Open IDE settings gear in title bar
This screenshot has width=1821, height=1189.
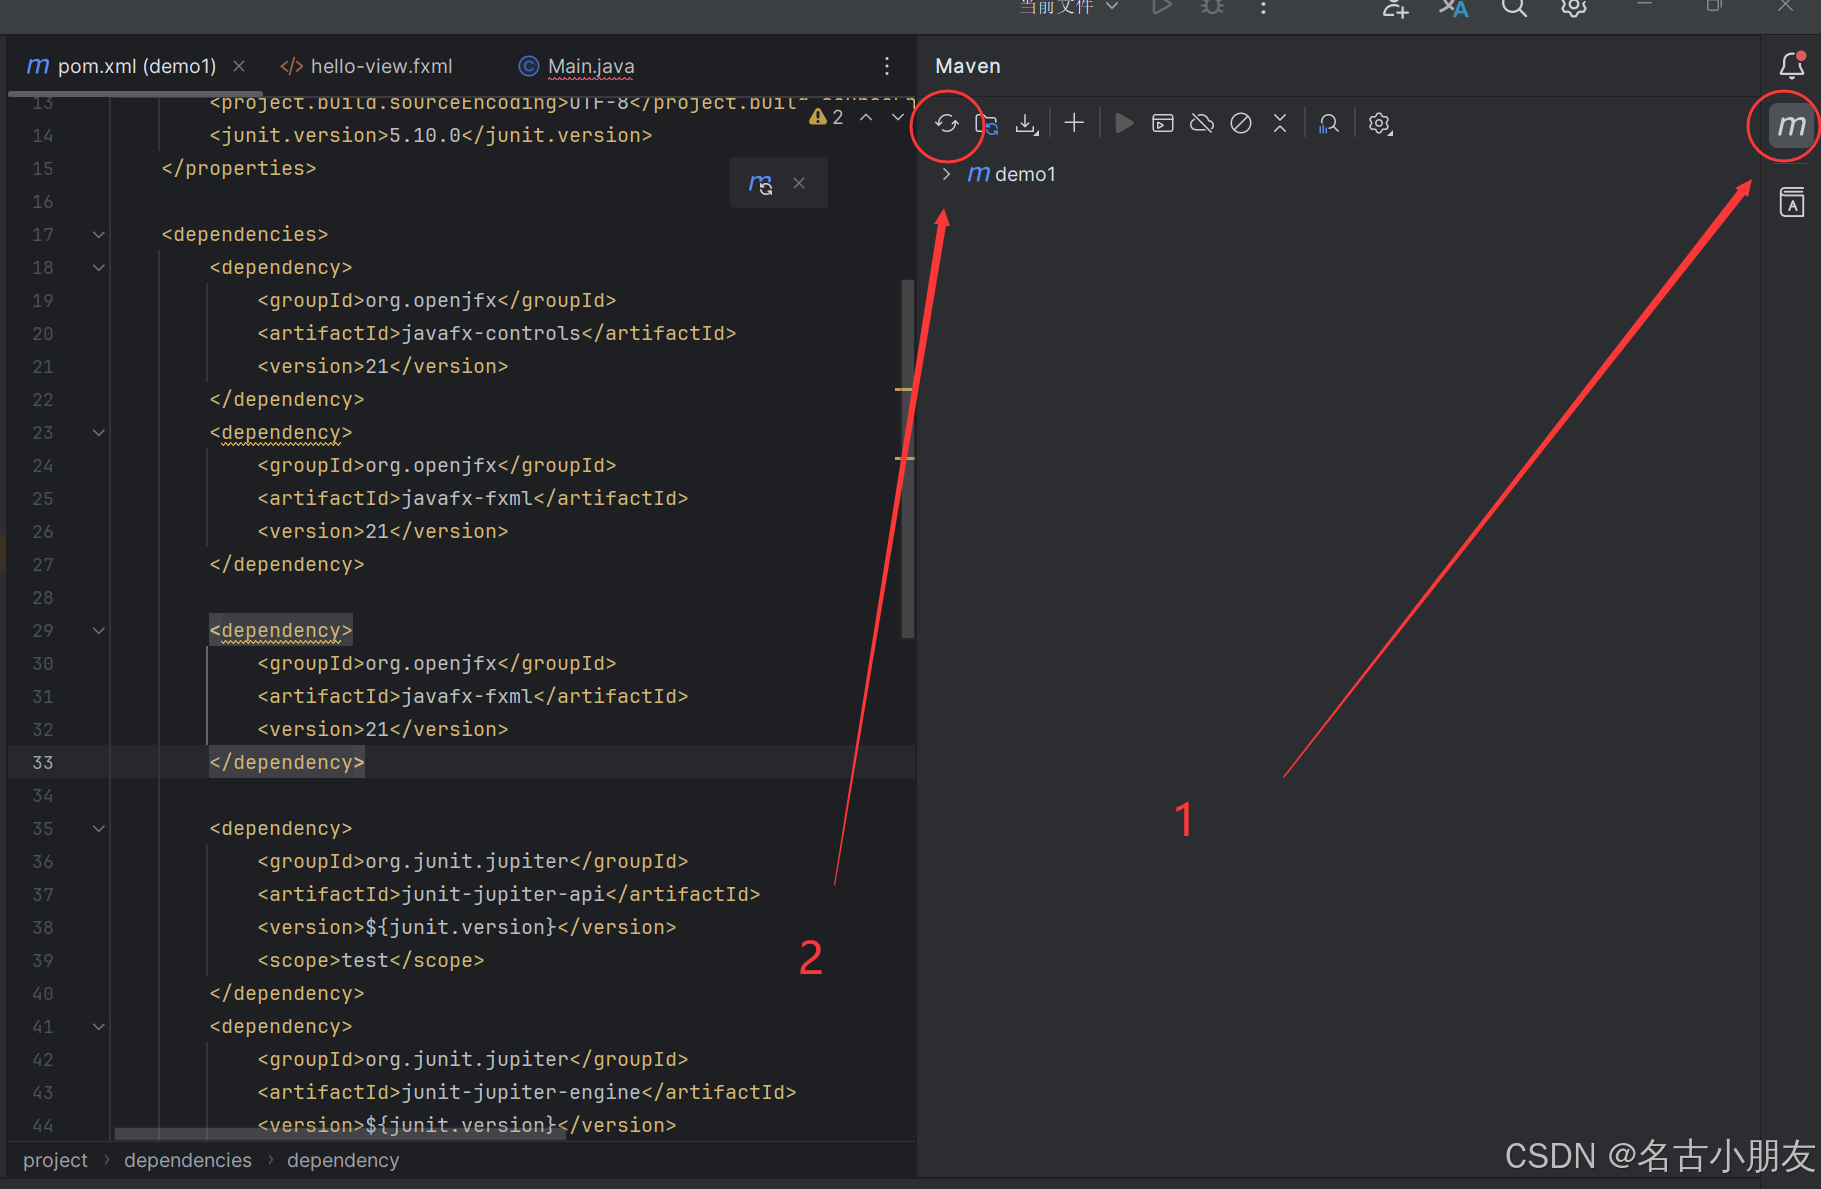(x=1574, y=8)
